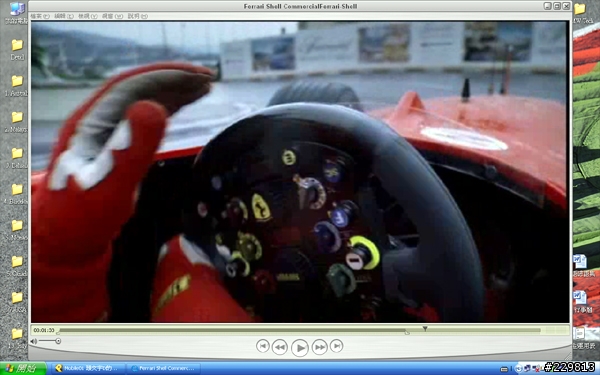The image size is (600, 375).
Task: Switch to the Mobile01 taskbar window
Action: 89,368
